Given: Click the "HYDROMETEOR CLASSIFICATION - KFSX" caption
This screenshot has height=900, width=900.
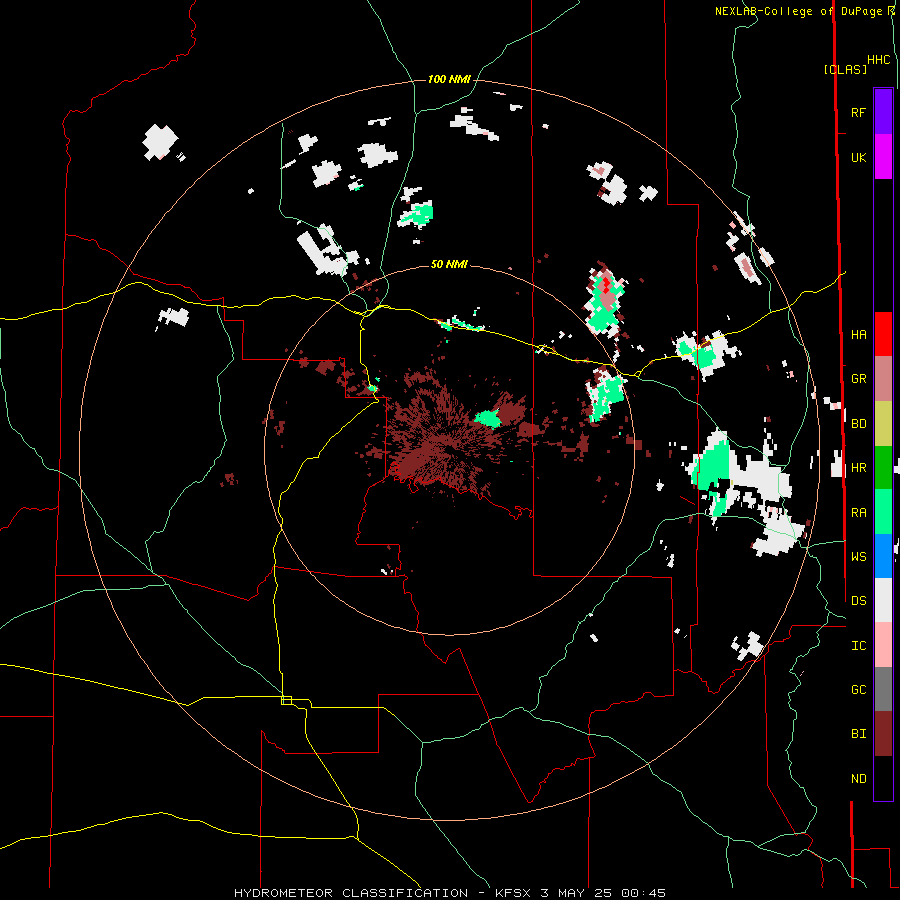Looking at the screenshot, I should 385,893.
